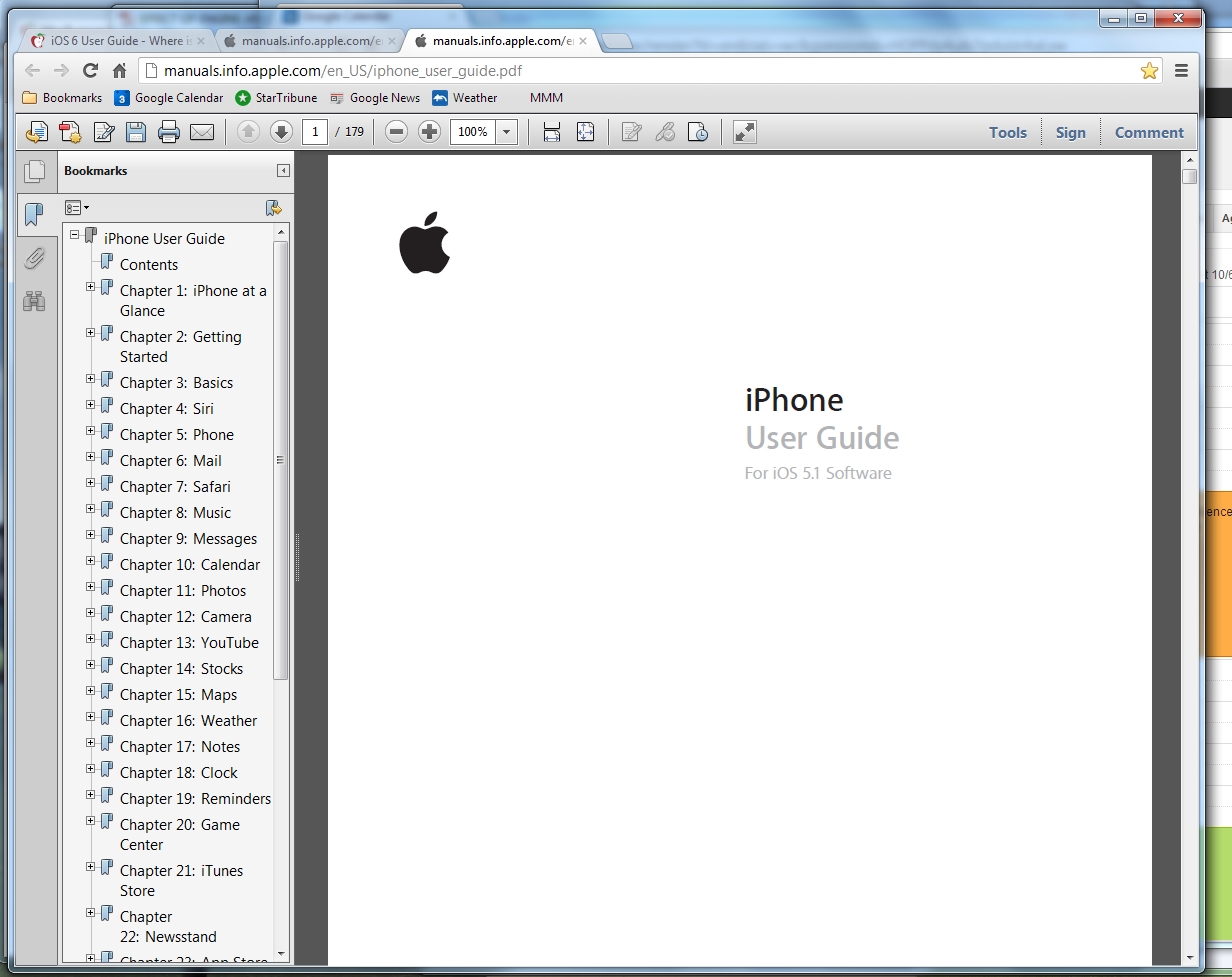Bookmark this page with the star
The image size is (1232, 977).
tap(1149, 70)
